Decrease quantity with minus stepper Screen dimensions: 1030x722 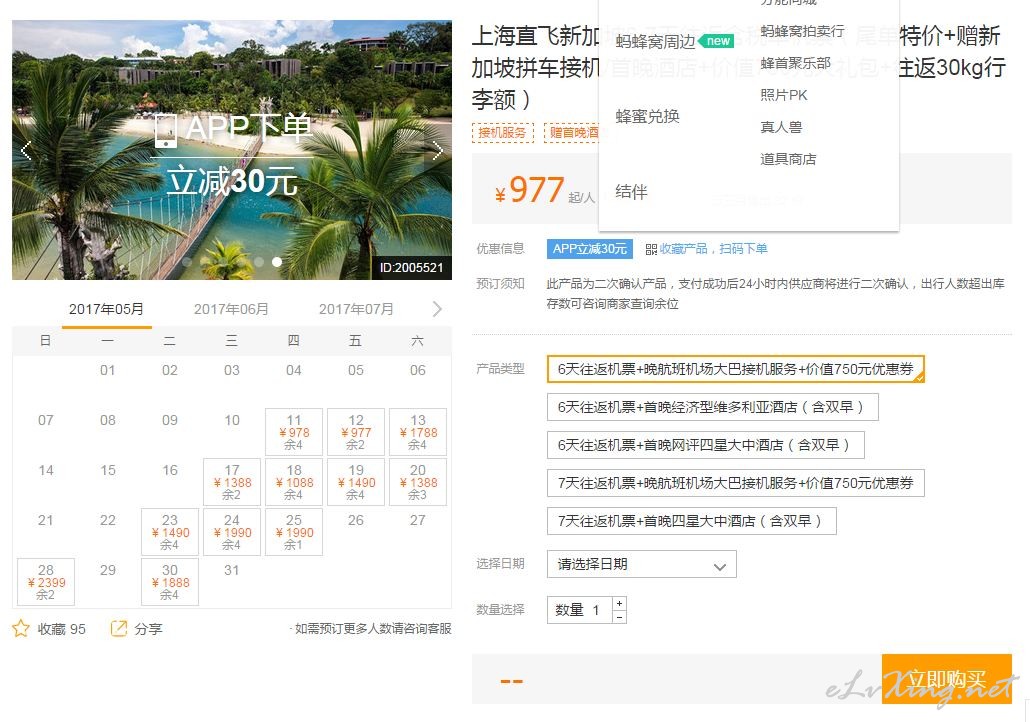pos(619,617)
